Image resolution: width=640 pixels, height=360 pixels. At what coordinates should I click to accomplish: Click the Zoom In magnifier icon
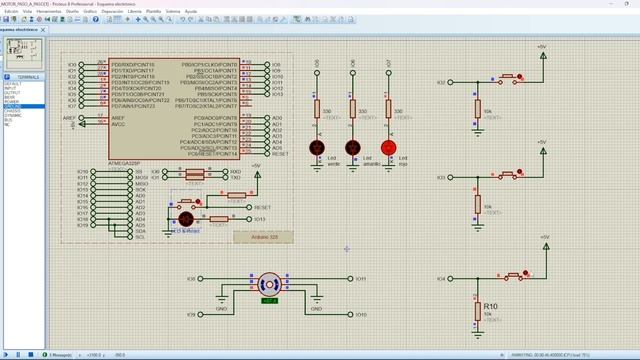point(146,19)
